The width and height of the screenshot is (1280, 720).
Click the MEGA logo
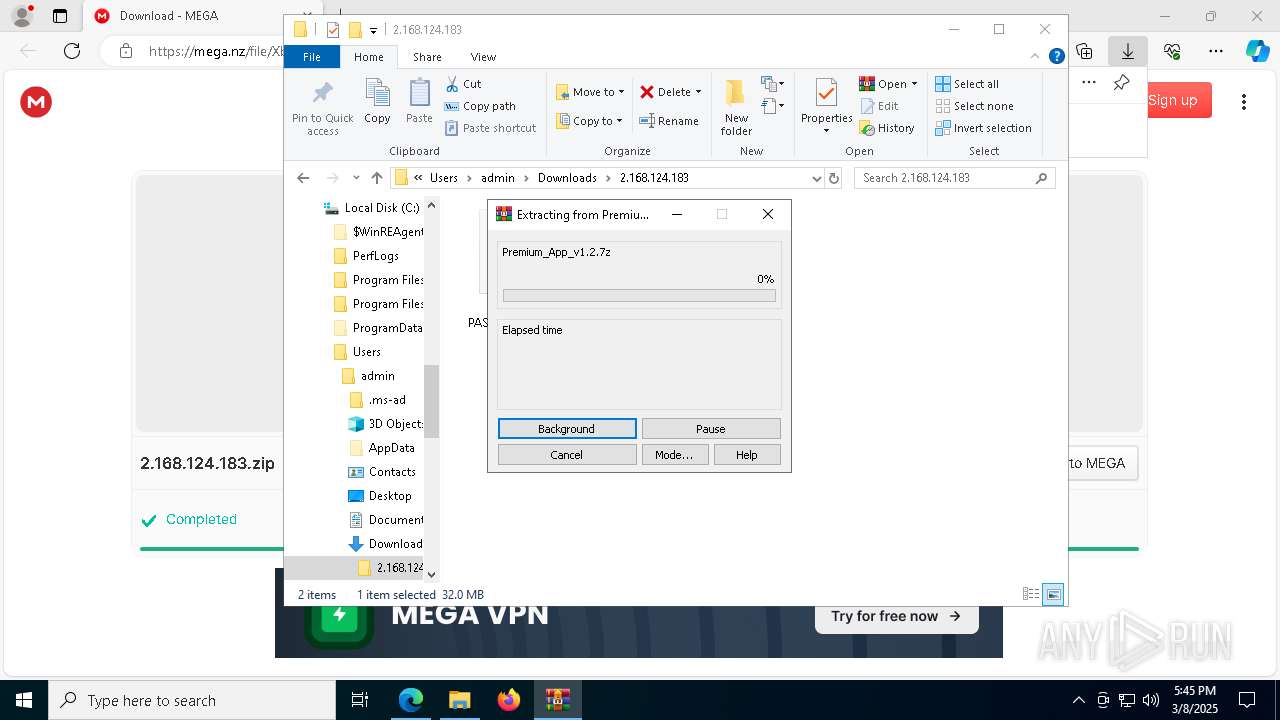[x=36, y=101]
